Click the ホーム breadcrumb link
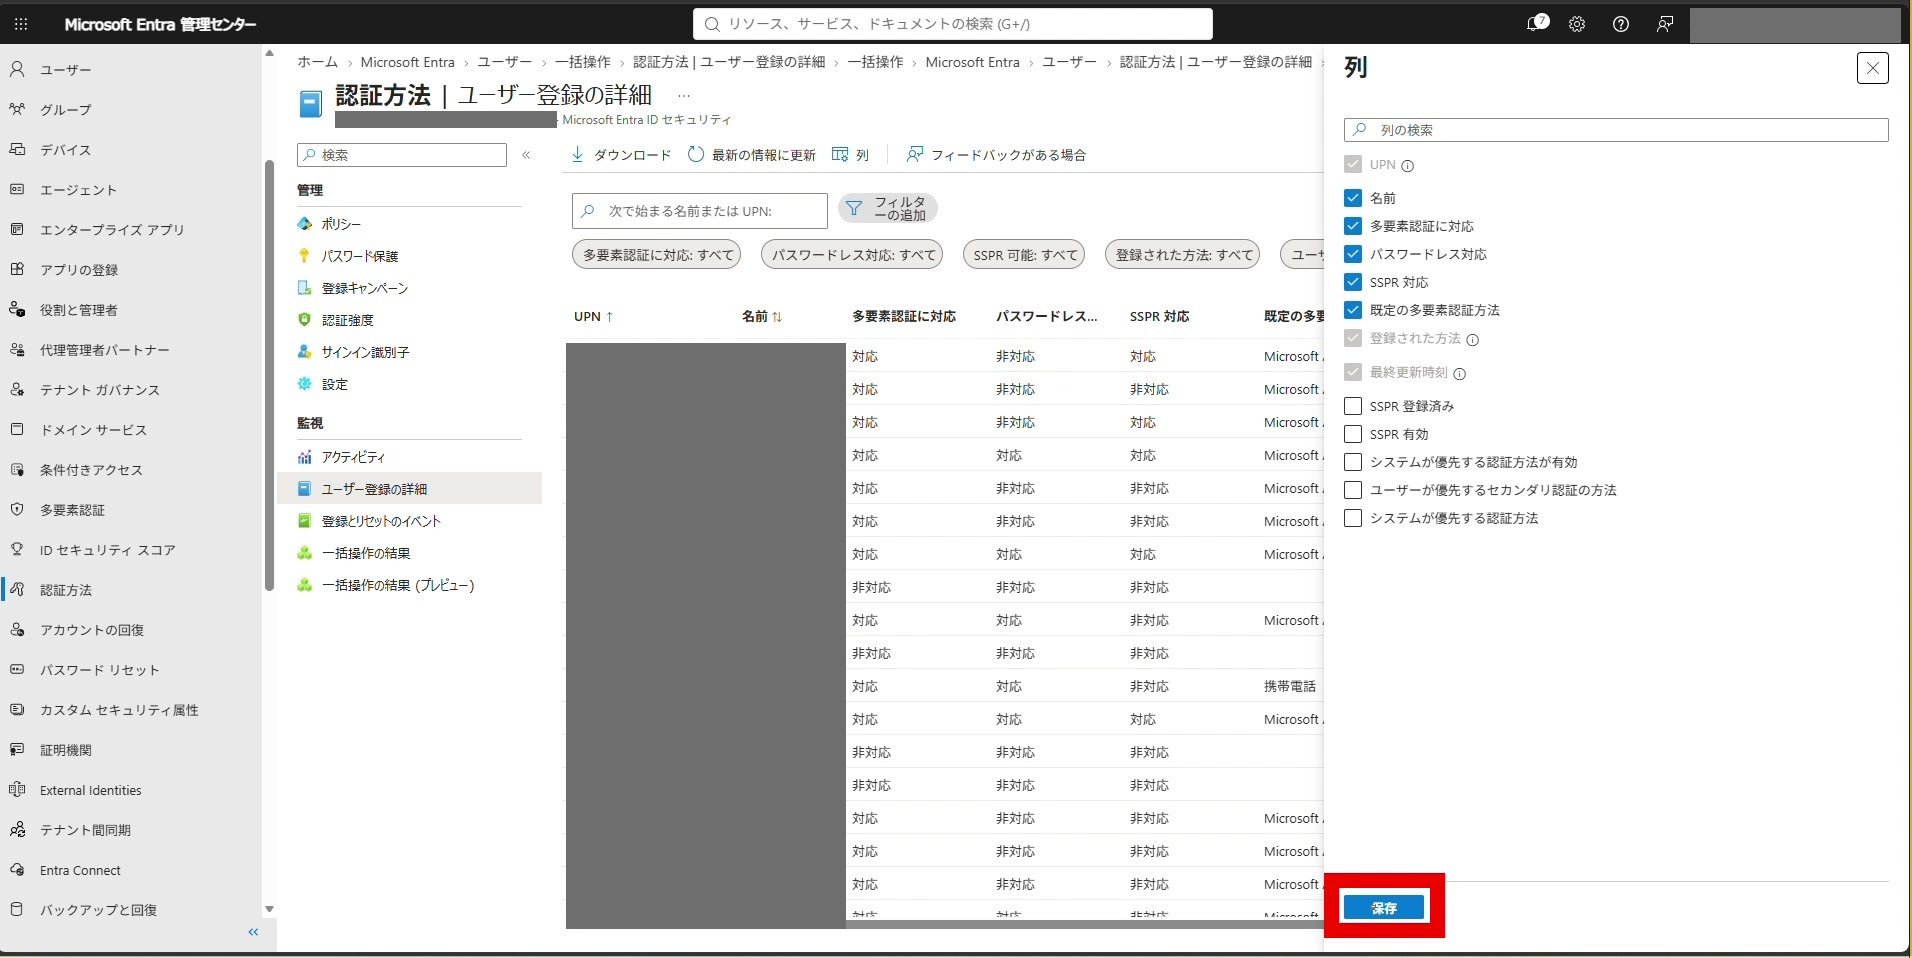This screenshot has width=1912, height=958. tap(317, 62)
